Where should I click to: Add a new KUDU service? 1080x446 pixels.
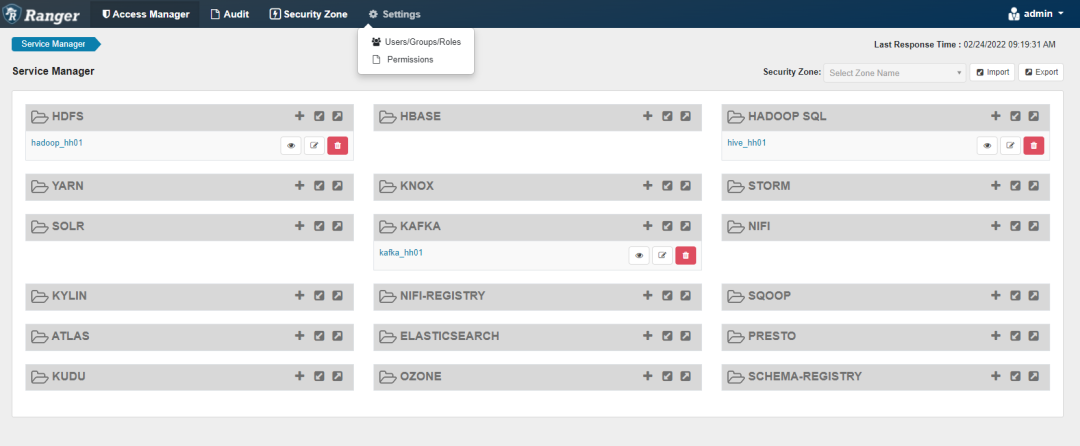[x=300, y=376]
